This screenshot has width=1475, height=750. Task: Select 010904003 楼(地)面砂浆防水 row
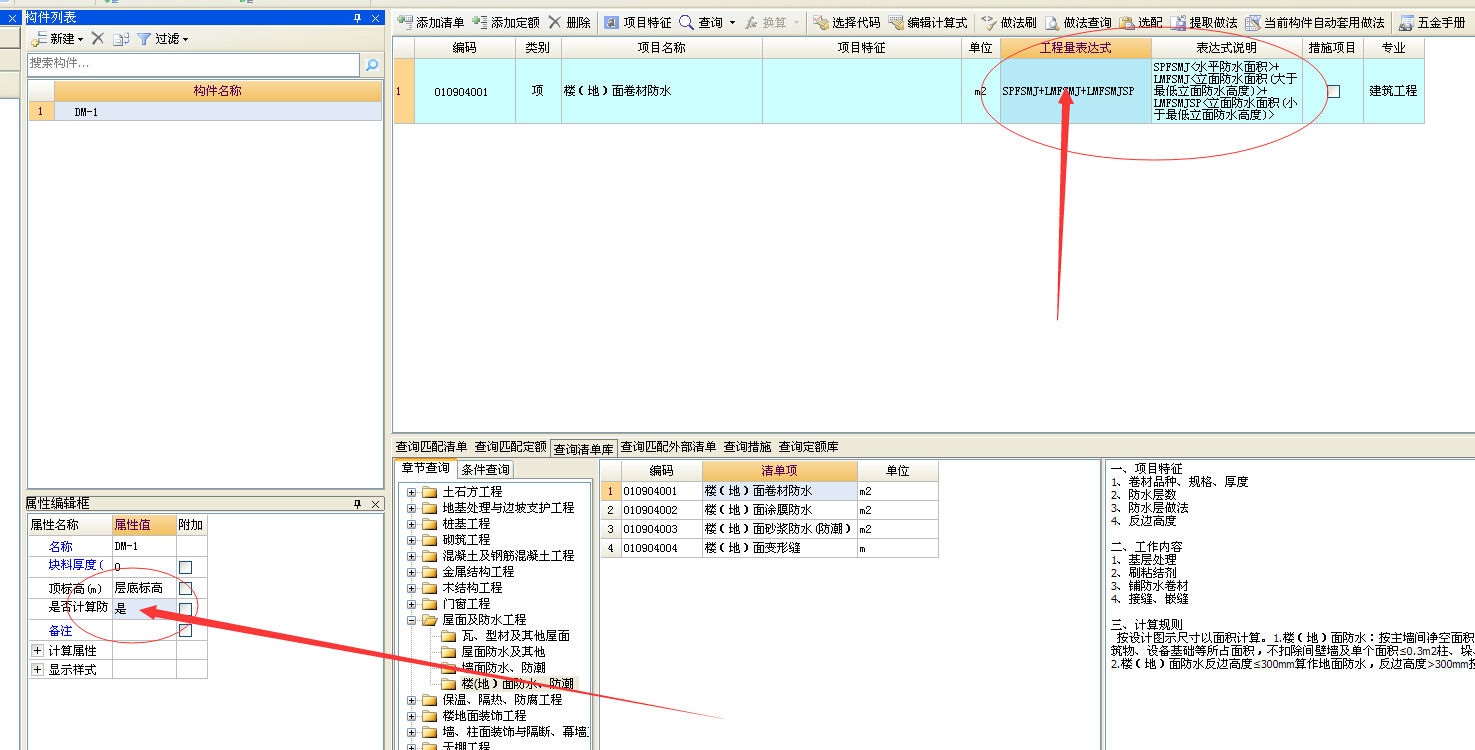coord(769,529)
